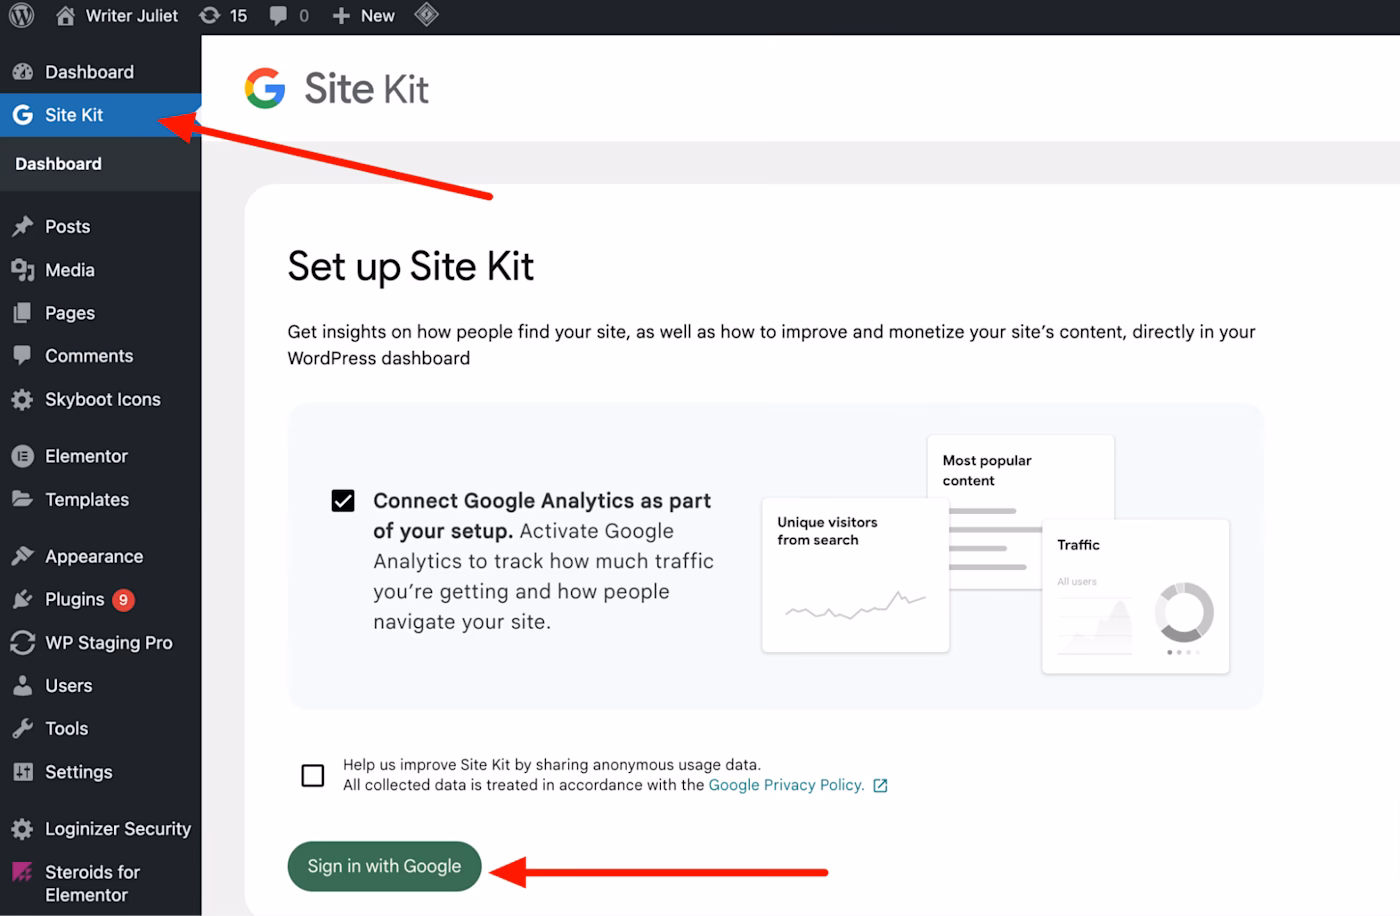The image size is (1400, 916).
Task: Open the Google Privacy Policy link
Action: 786,785
